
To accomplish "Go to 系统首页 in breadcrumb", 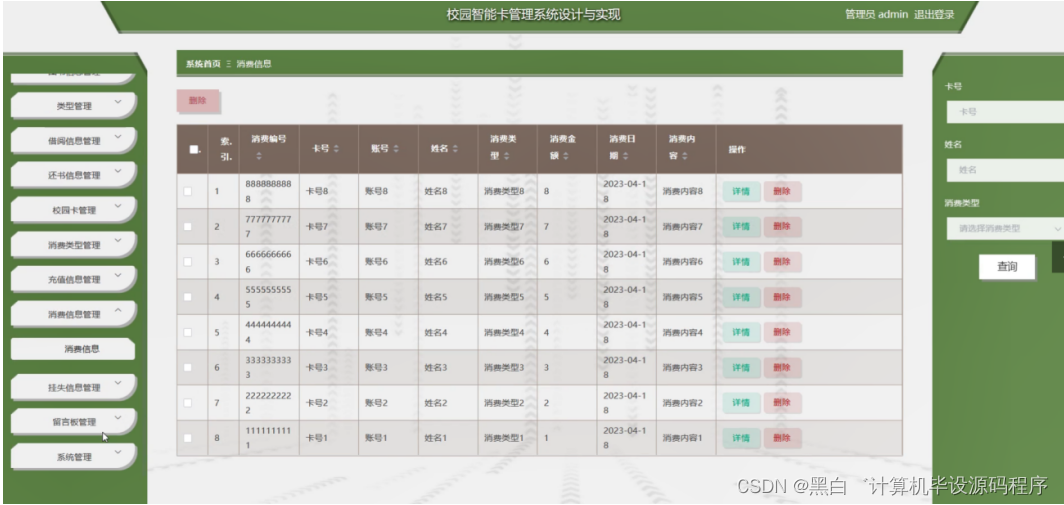I will (x=203, y=64).
